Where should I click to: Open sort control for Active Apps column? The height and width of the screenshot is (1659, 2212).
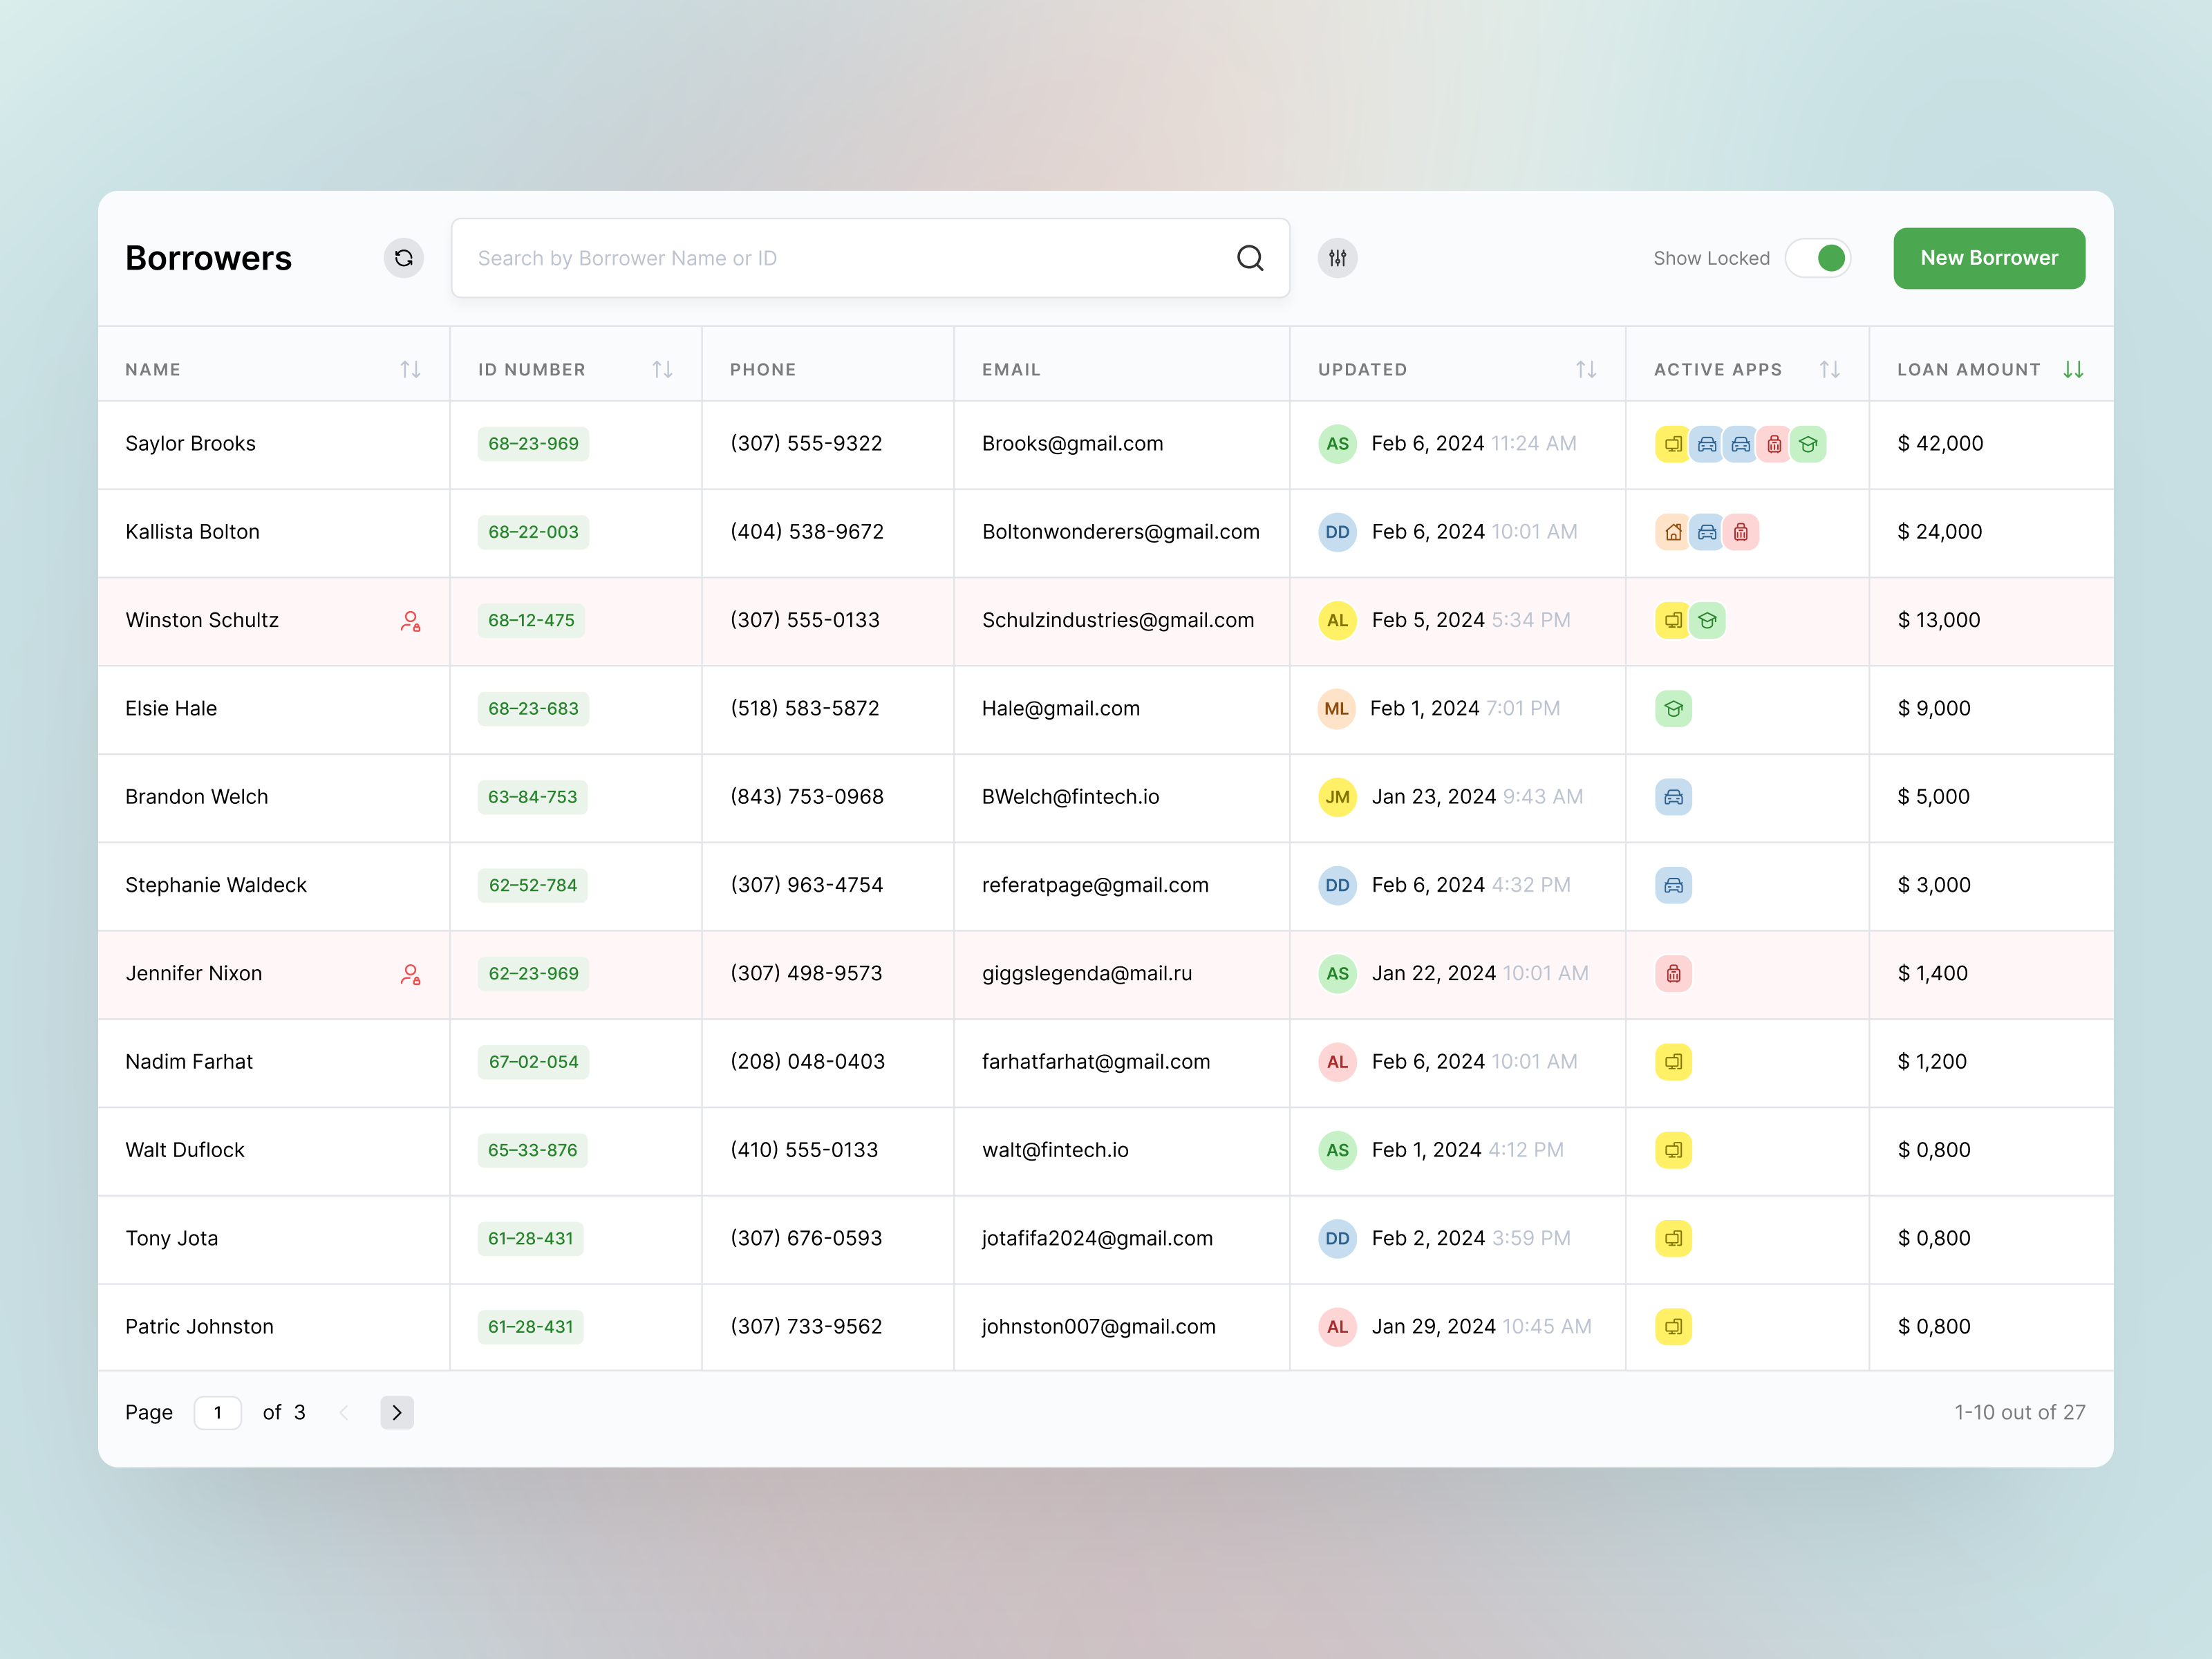1830,368
